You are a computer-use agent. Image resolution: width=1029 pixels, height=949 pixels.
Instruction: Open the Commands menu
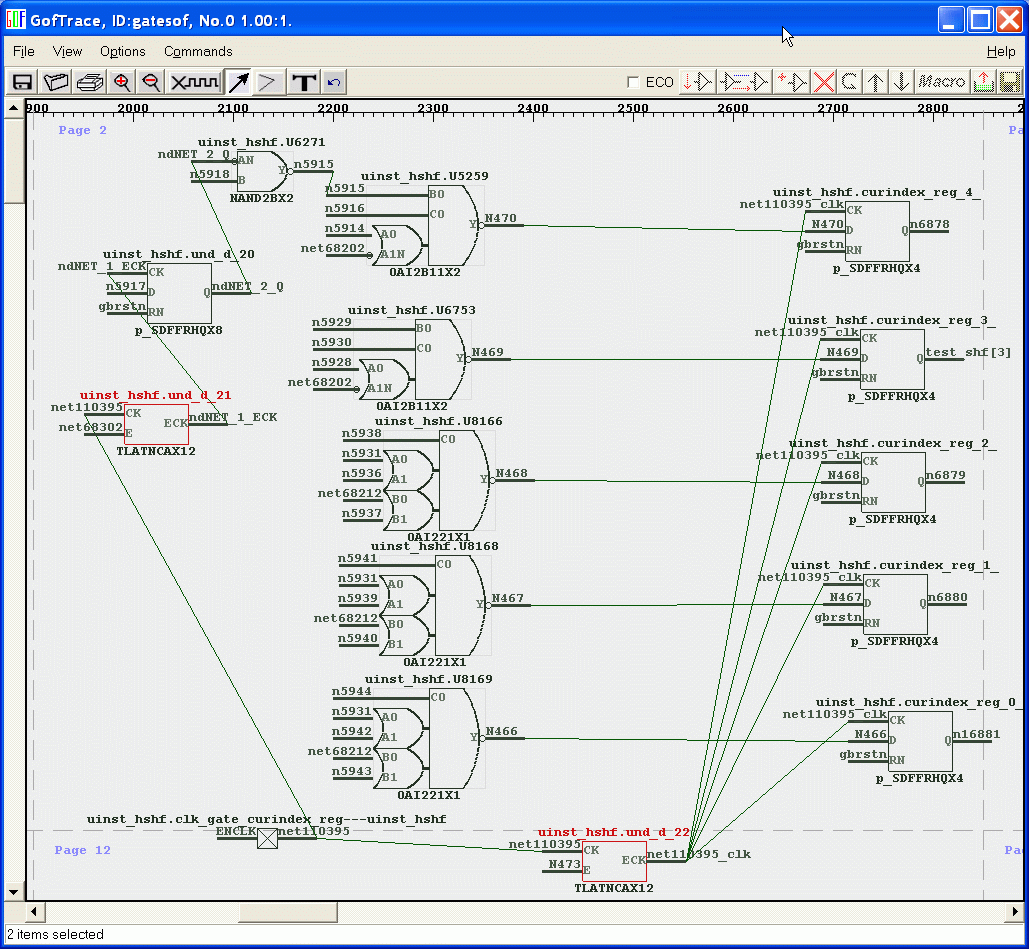point(198,51)
